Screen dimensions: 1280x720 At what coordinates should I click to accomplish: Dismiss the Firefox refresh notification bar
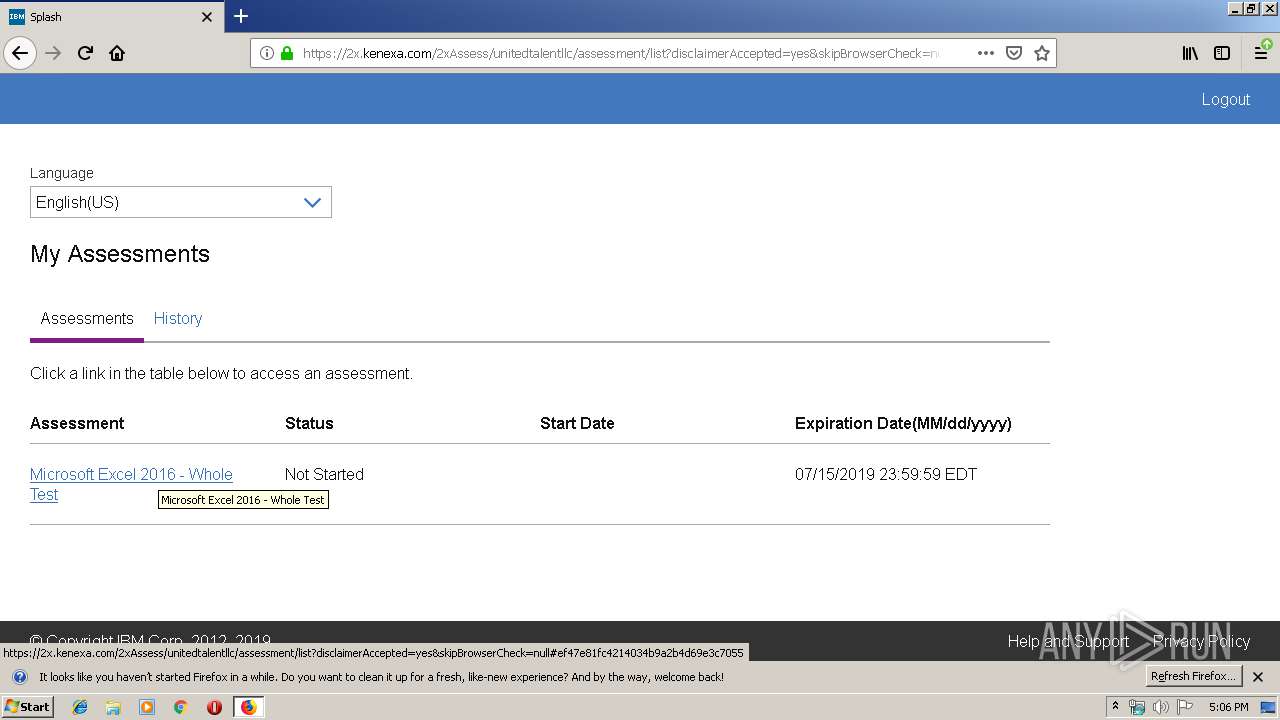tap(1258, 677)
